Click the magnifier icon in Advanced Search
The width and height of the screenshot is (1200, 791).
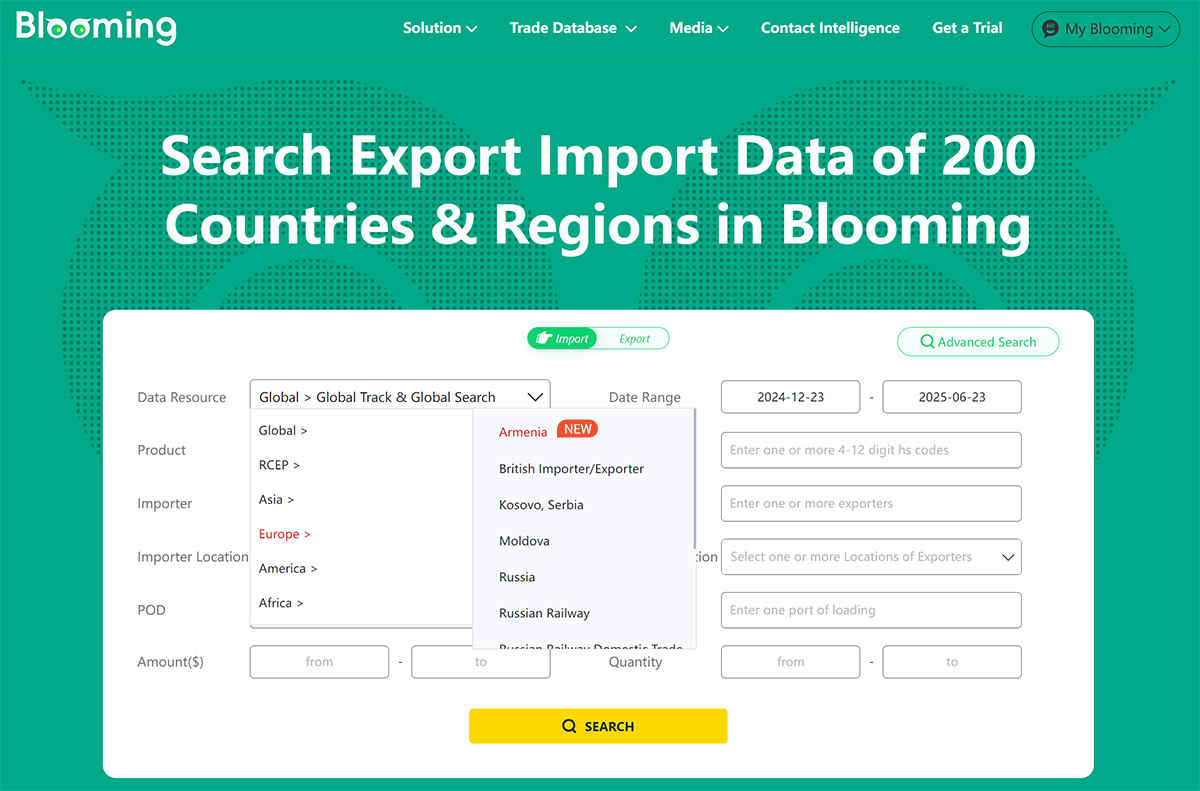click(x=927, y=342)
